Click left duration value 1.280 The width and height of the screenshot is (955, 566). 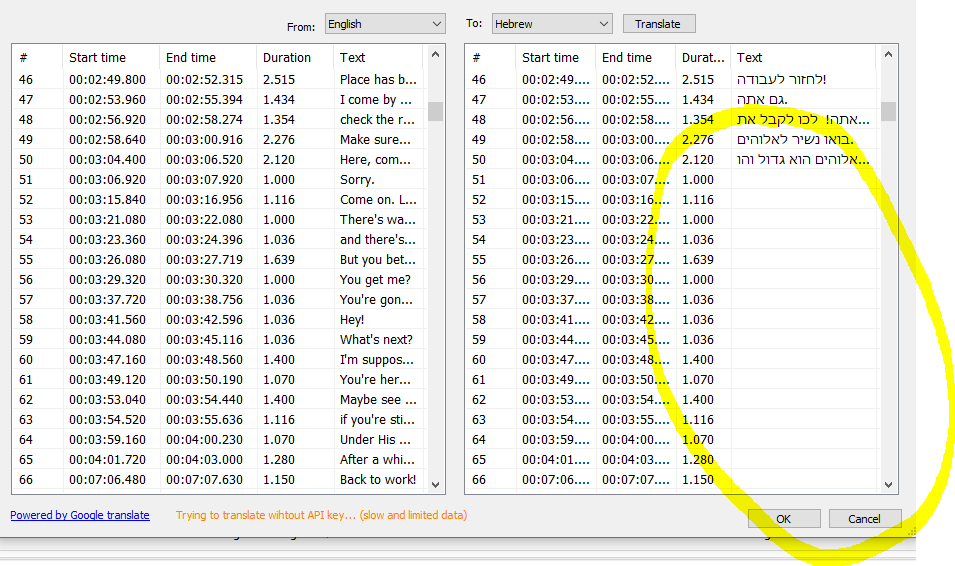(x=279, y=459)
